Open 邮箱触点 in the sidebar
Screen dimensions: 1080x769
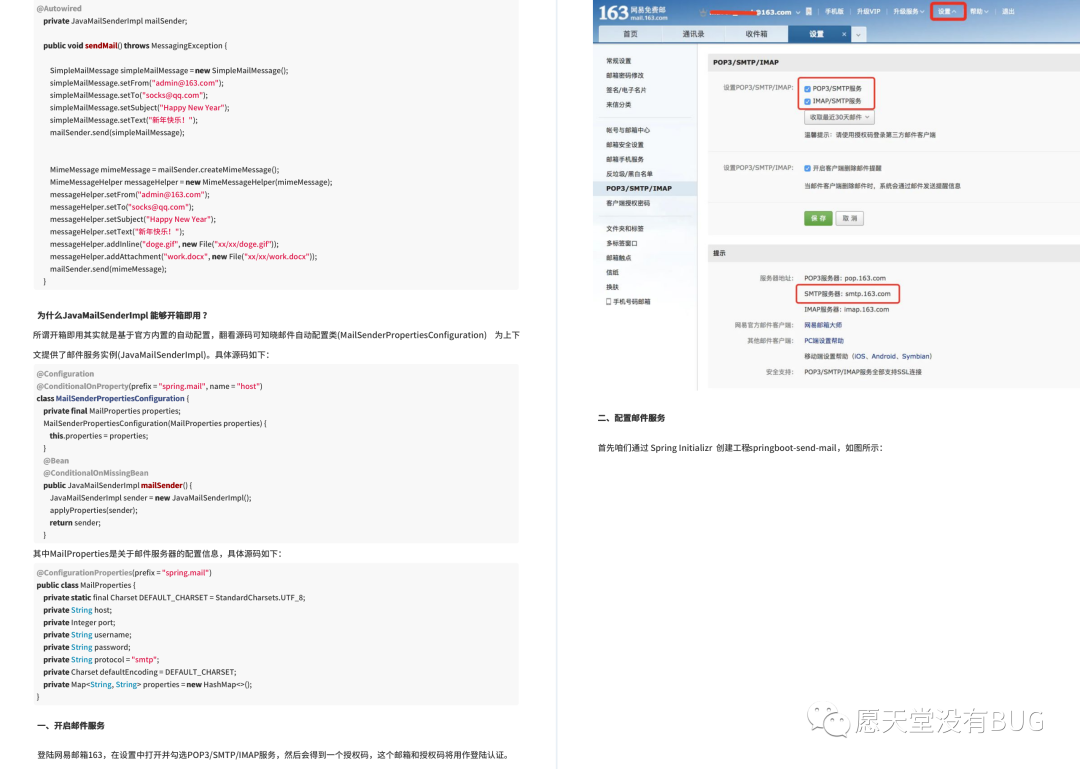click(619, 258)
